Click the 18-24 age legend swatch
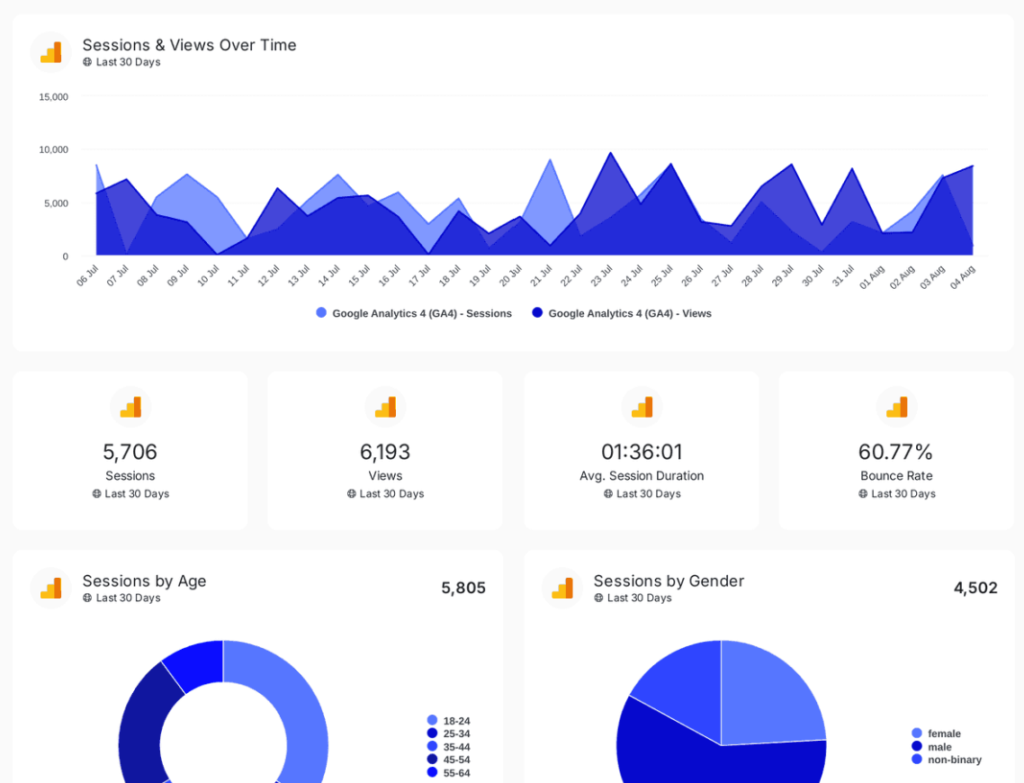1024x783 pixels. pyautogui.click(x=432, y=720)
